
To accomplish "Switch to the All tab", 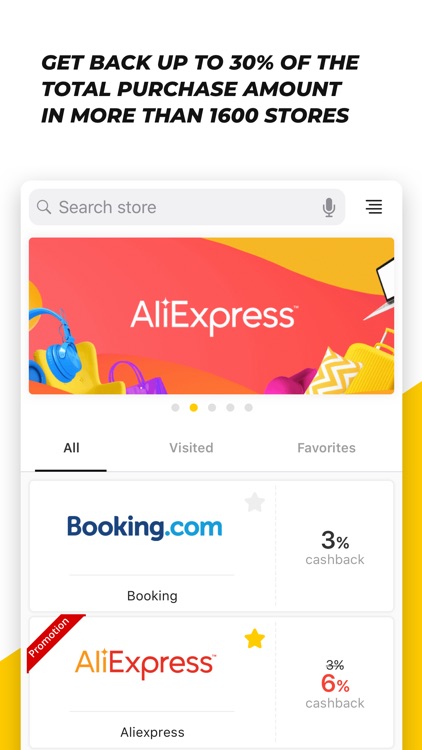I will [x=71, y=448].
